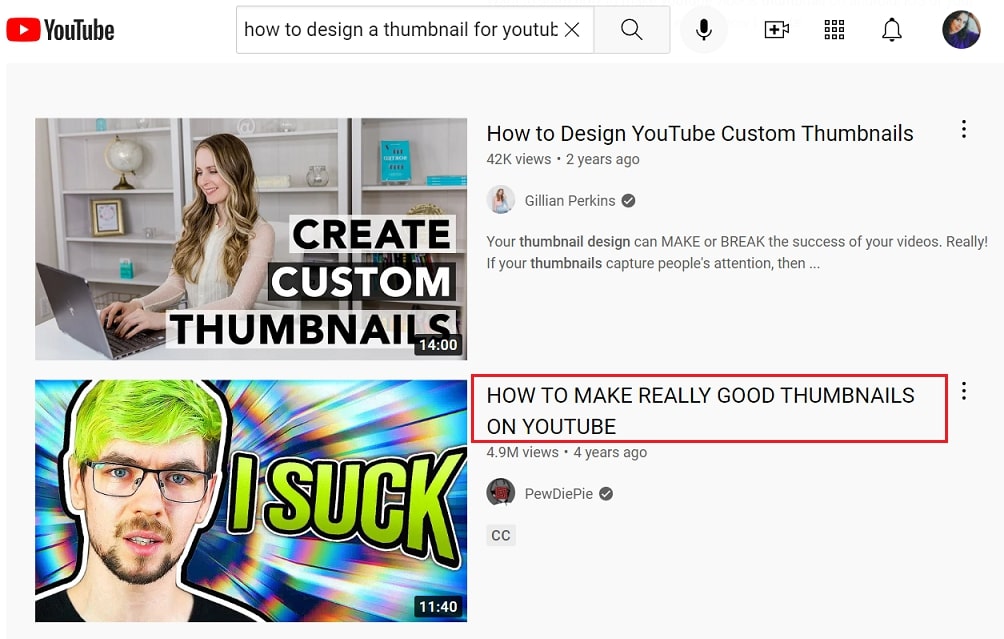Open "HOW TO MAKE REALLY GOOD THUMBNAILS" title
The image size is (1004, 639).
click(700, 410)
